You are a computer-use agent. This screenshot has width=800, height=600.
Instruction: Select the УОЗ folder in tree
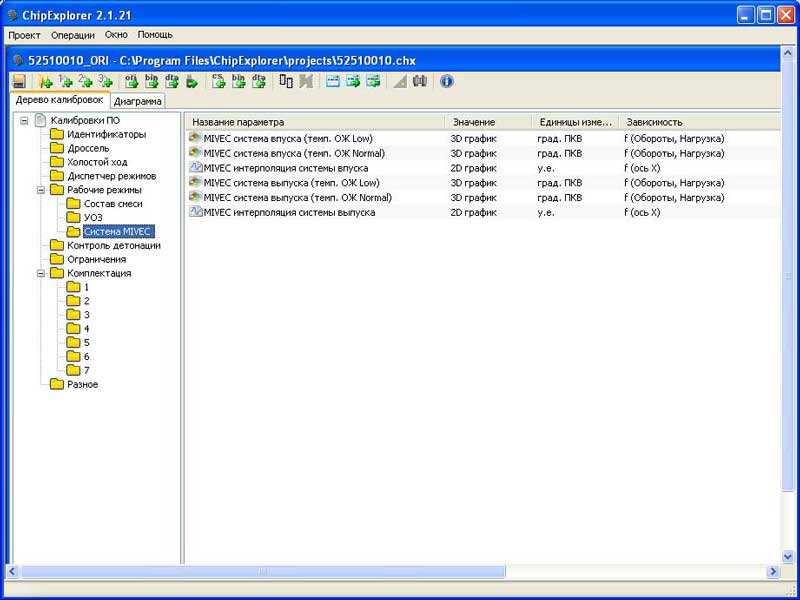93,218
